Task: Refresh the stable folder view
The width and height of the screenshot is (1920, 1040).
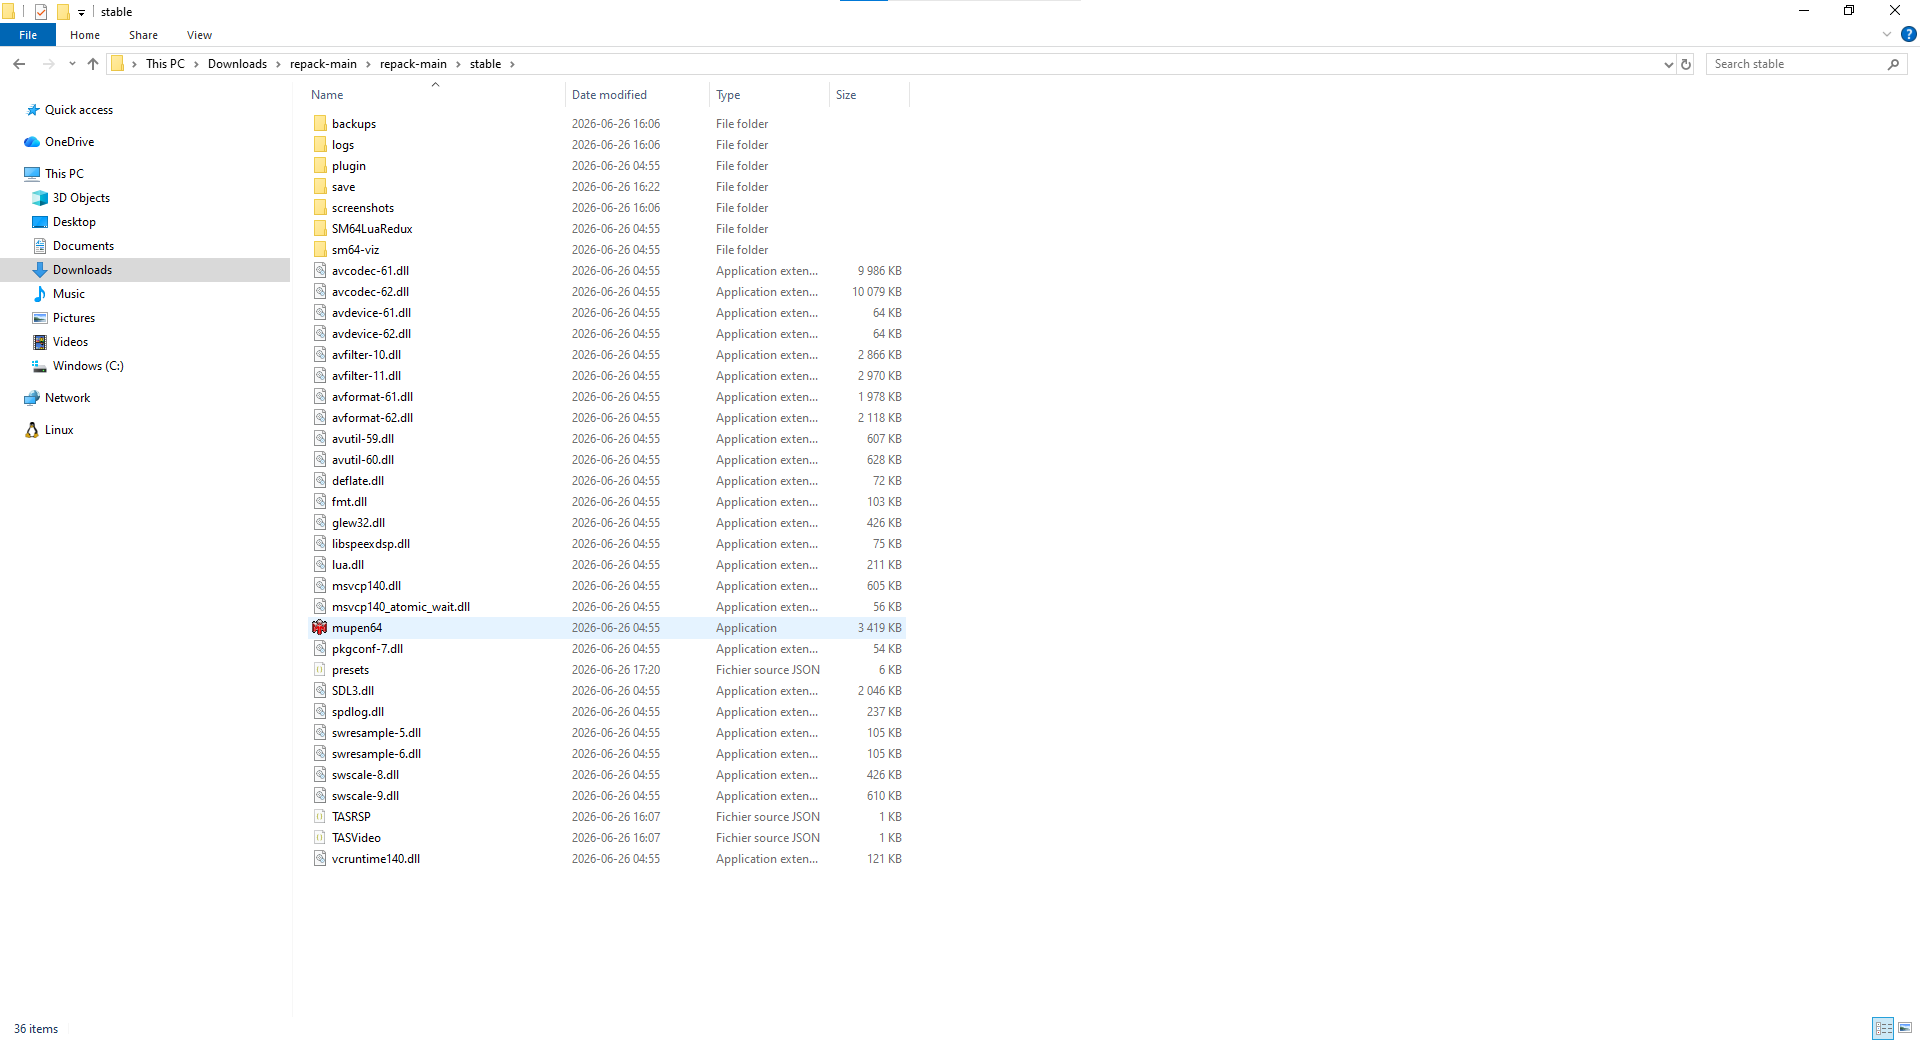Action: pos(1686,64)
